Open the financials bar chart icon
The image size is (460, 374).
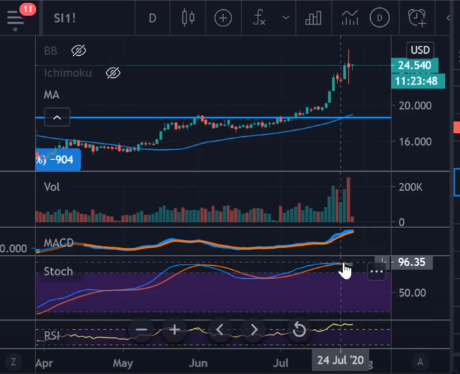pyautogui.click(x=313, y=18)
